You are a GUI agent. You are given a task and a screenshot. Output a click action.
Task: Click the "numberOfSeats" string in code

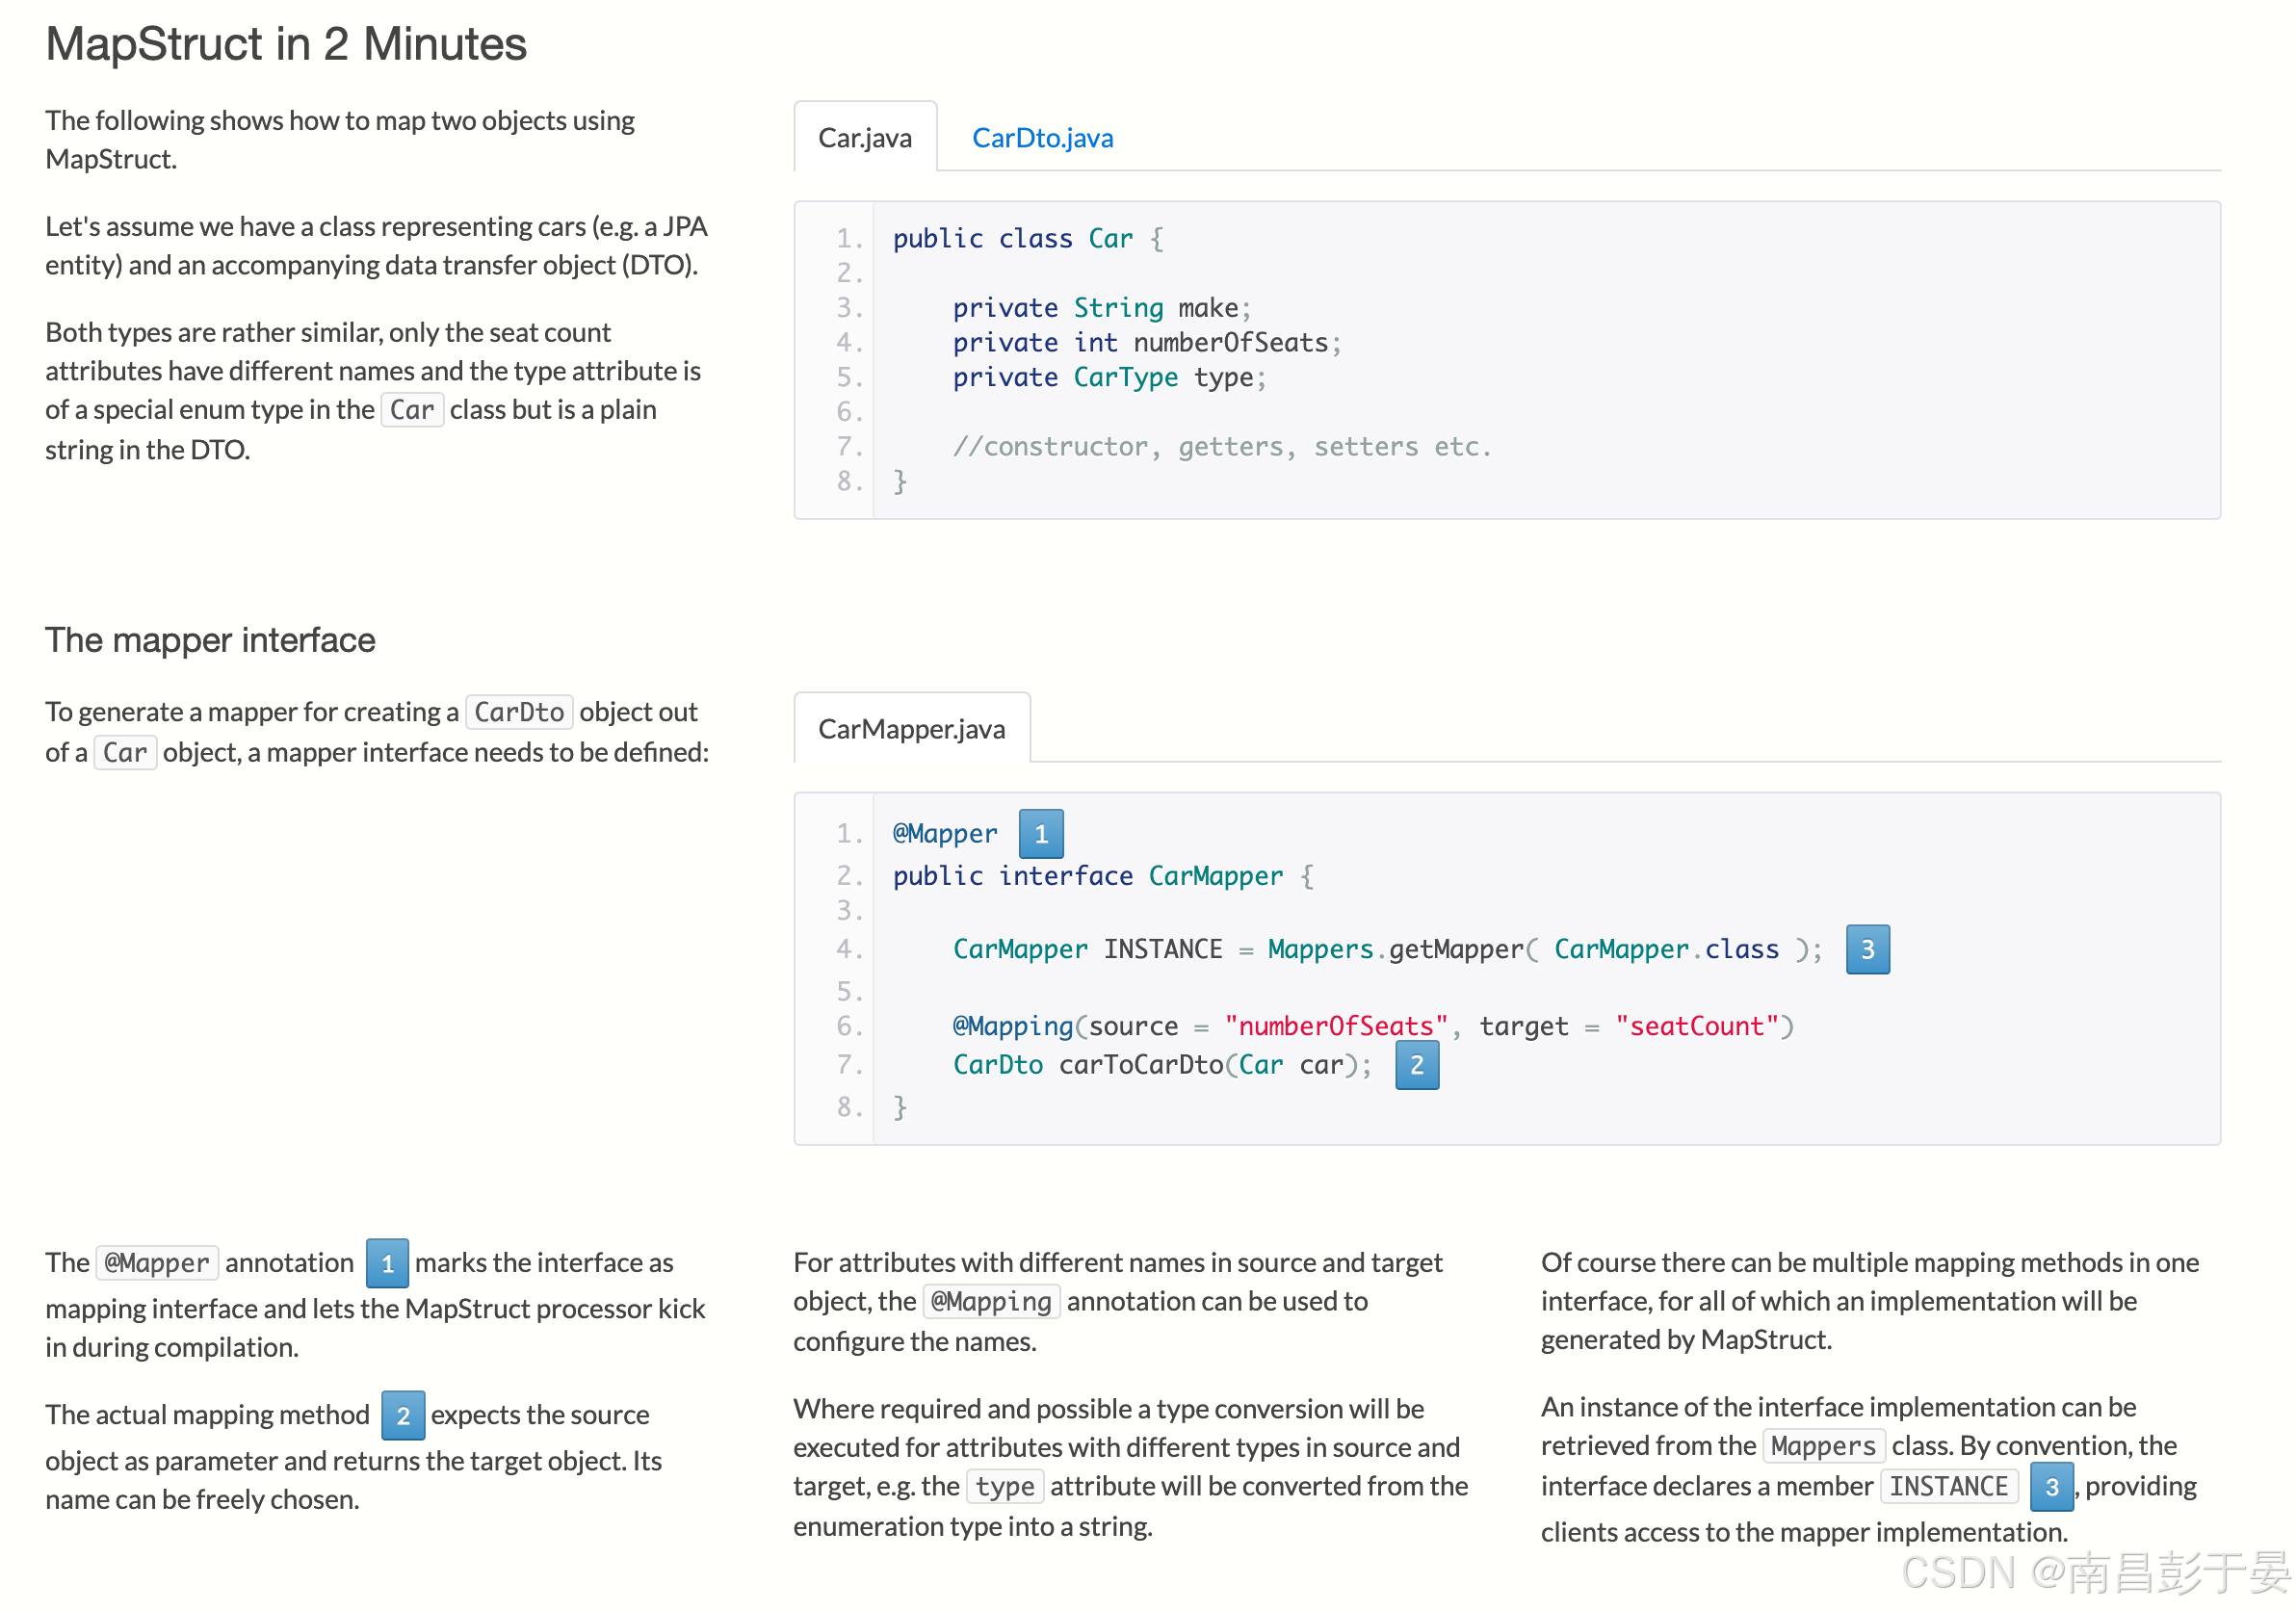pyautogui.click(x=1336, y=1026)
